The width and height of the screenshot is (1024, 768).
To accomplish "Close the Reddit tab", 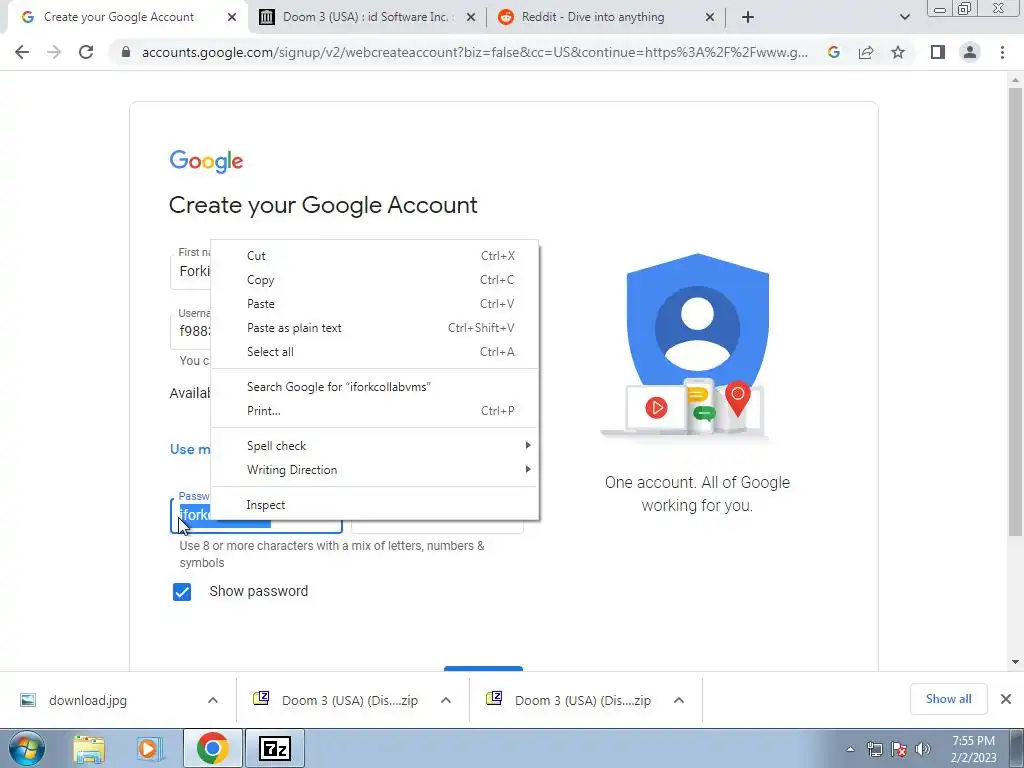I will pyautogui.click(x=710, y=17).
